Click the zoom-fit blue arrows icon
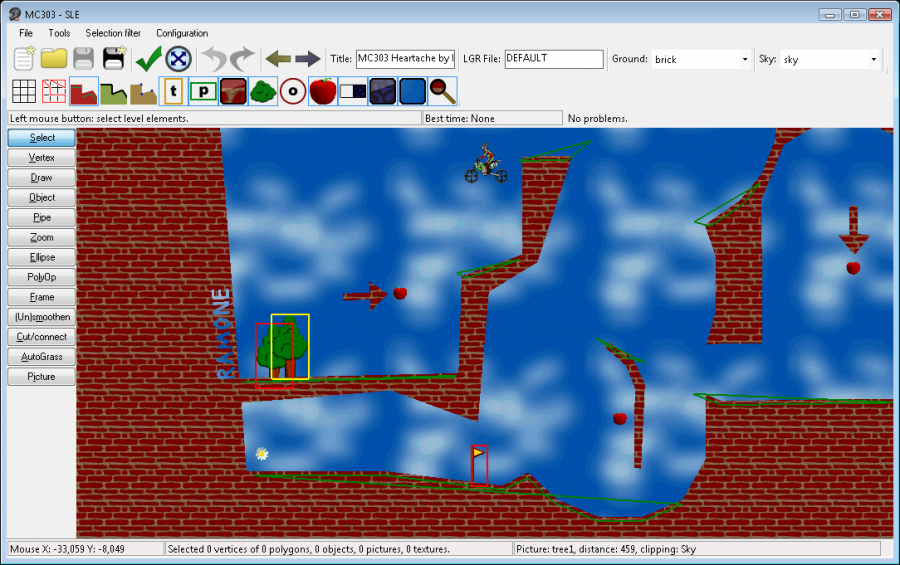This screenshot has width=900, height=565. tap(178, 59)
